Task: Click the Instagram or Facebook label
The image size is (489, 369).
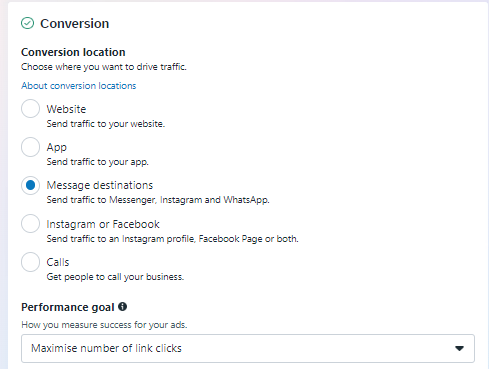Action: coord(103,224)
